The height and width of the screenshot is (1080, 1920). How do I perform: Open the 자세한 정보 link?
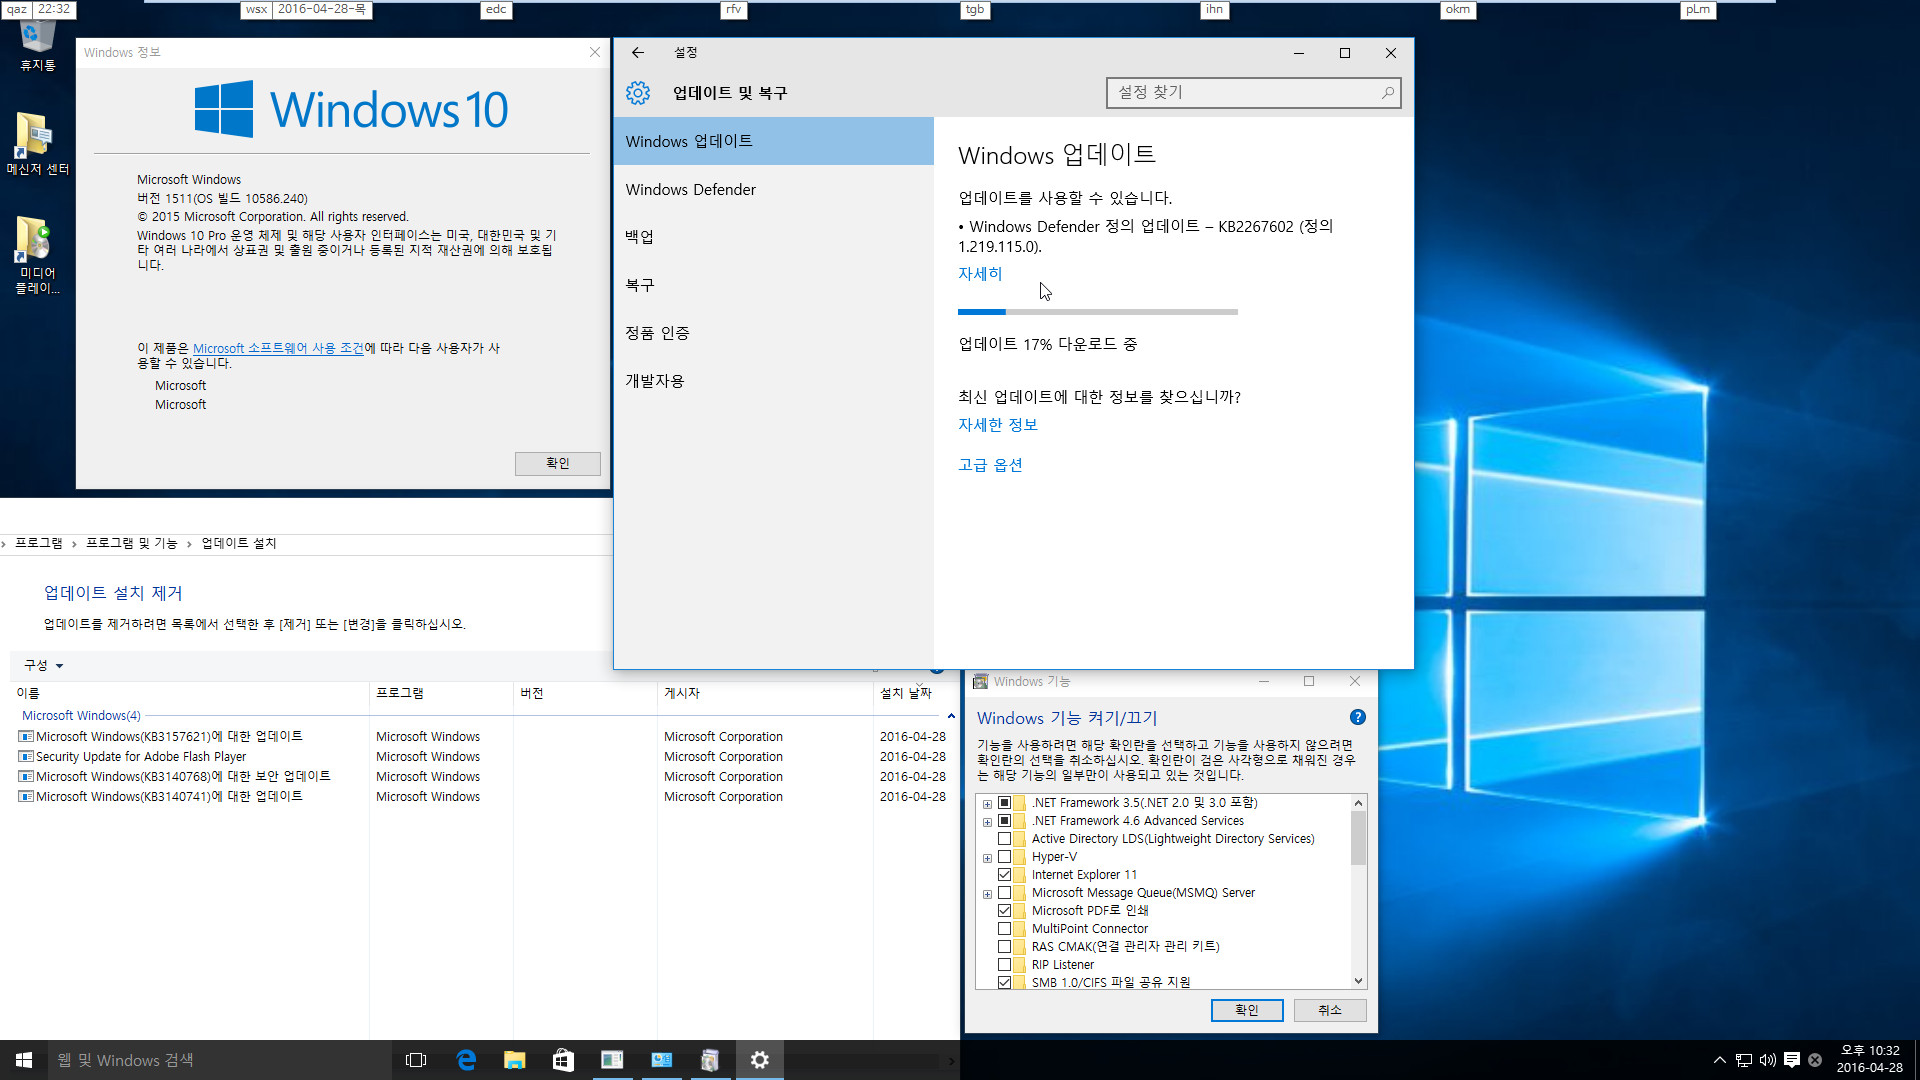pyautogui.click(x=998, y=425)
